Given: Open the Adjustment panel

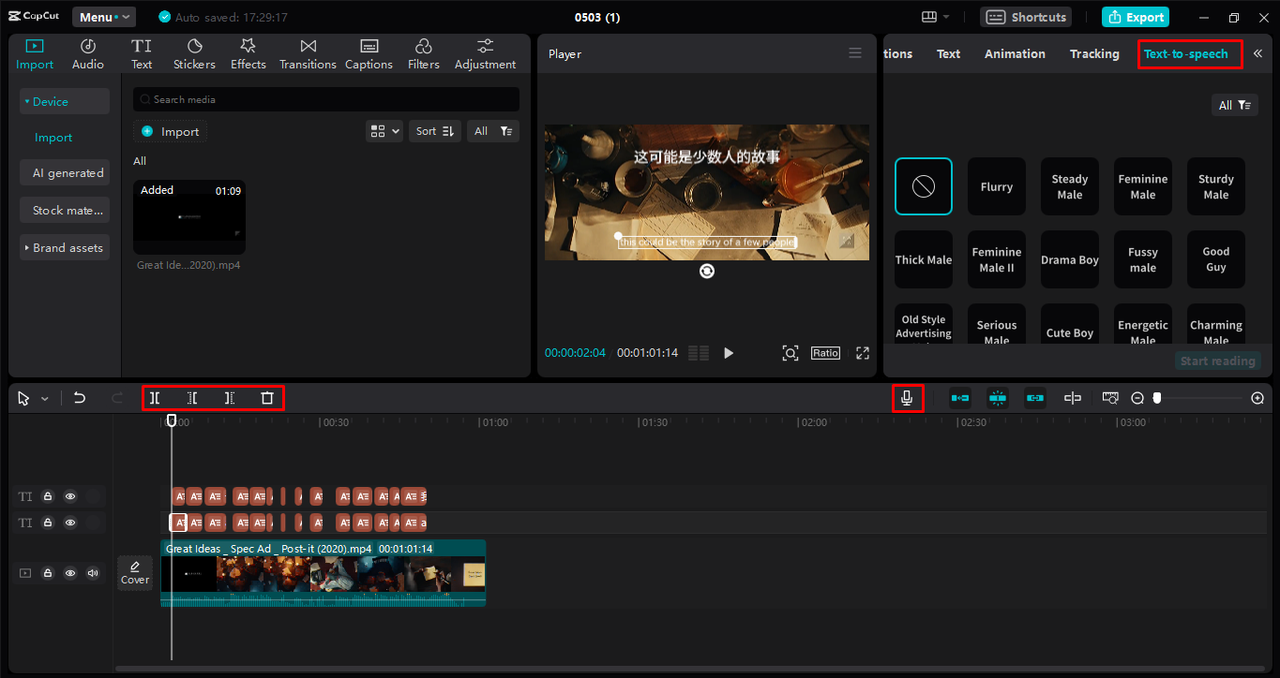Looking at the screenshot, I should click(x=485, y=54).
